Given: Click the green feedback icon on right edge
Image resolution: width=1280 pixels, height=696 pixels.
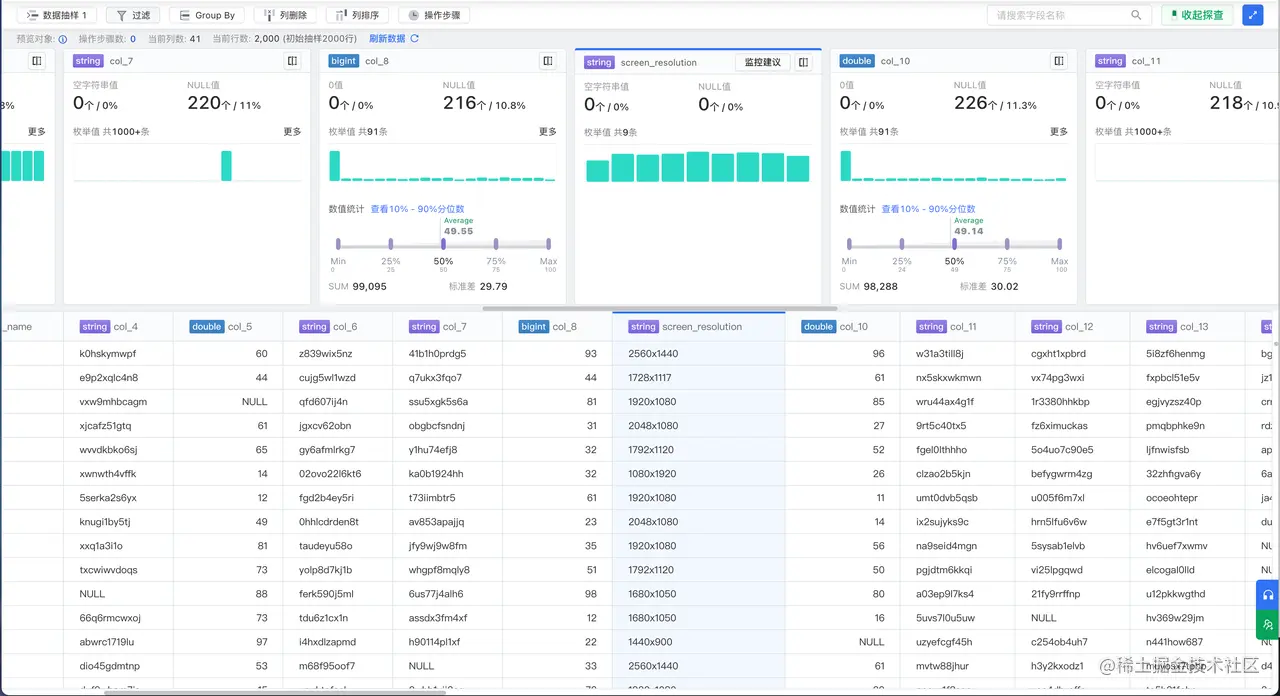Looking at the screenshot, I should click(1268, 625).
